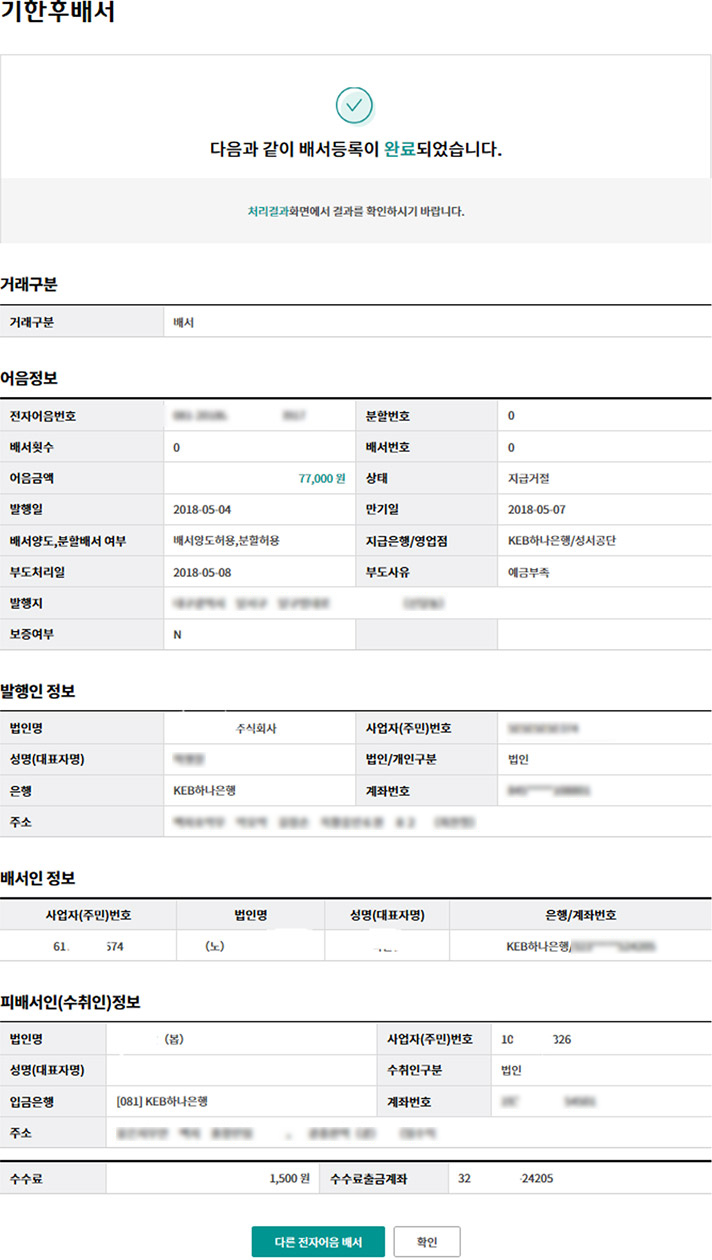Image resolution: width=712 pixels, height=1260 pixels.
Task: Click the 부도처리일 value 2018-05-08
Action: [x=202, y=573]
